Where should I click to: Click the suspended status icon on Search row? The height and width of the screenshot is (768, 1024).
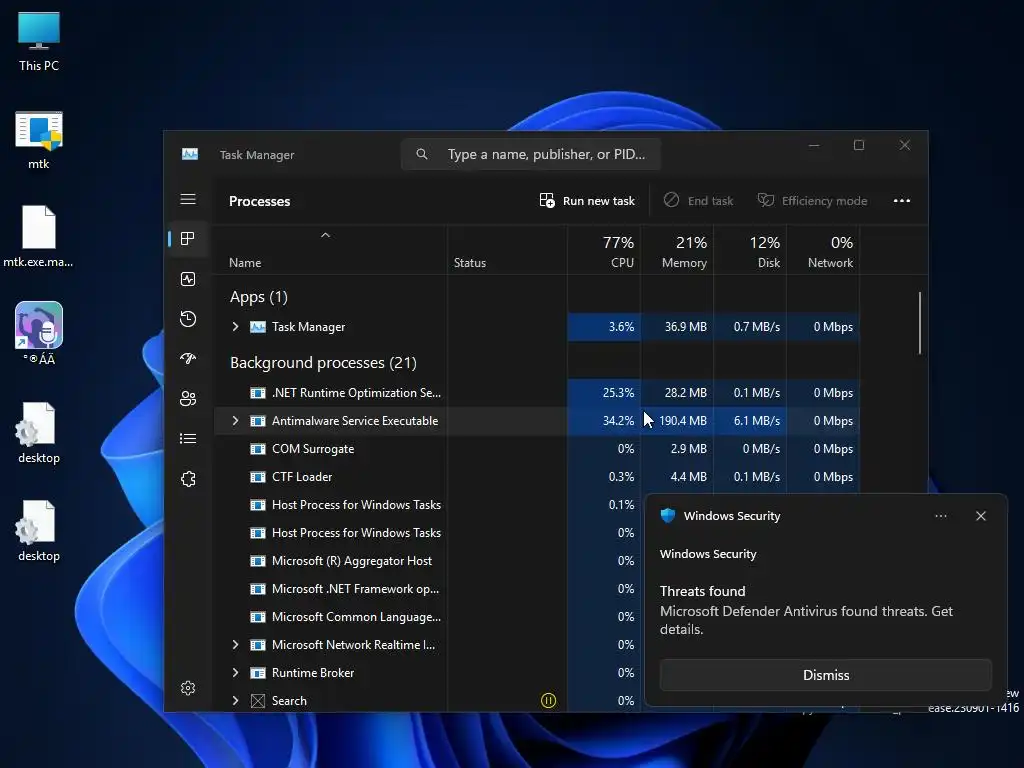tap(549, 701)
